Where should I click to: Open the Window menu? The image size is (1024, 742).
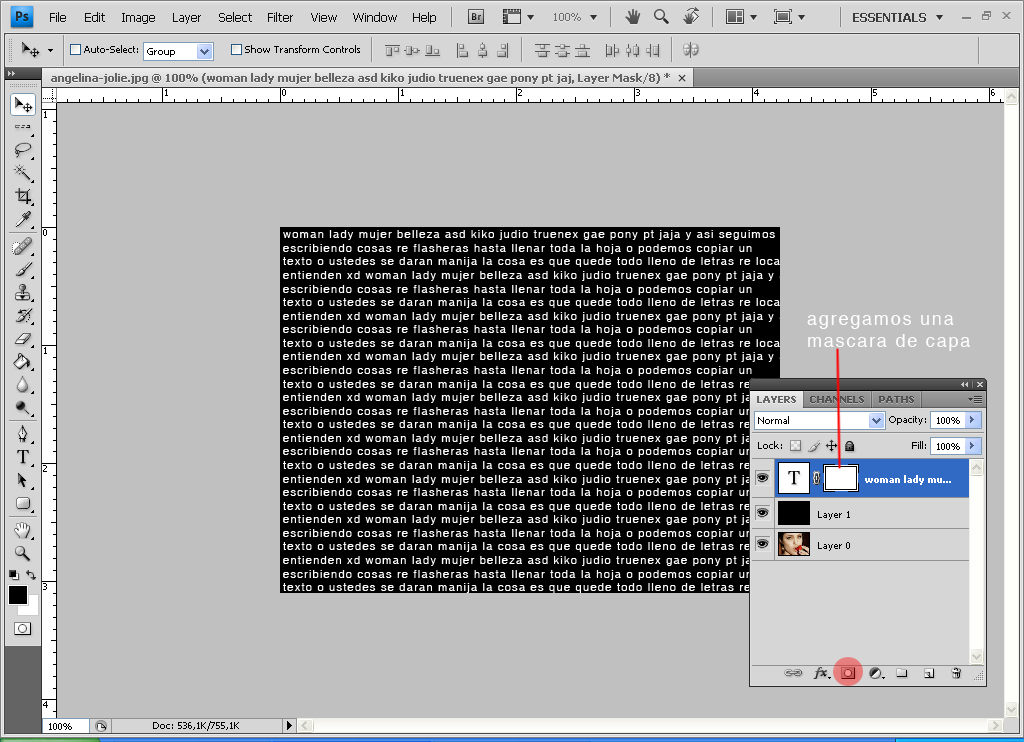tap(374, 18)
